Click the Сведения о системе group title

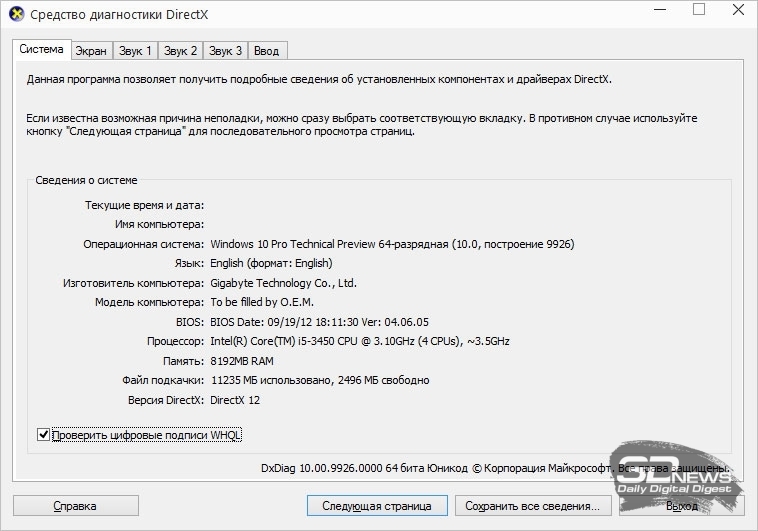pyautogui.click(x=86, y=180)
